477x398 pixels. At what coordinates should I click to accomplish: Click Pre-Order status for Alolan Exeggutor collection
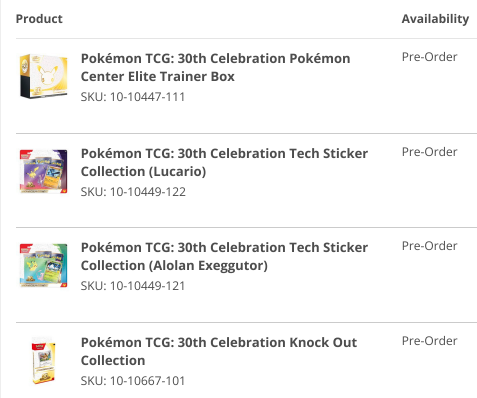[x=429, y=246]
